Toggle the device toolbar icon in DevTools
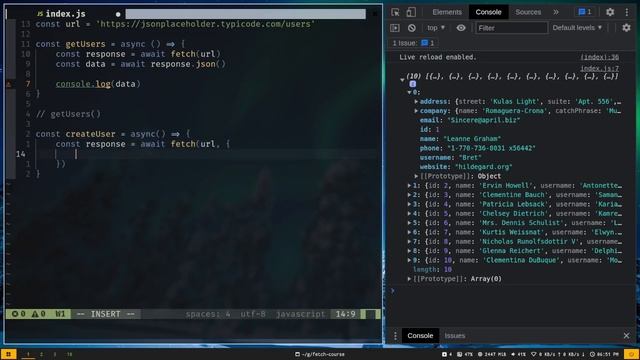Viewport: 640px width, 360px height. (411, 12)
